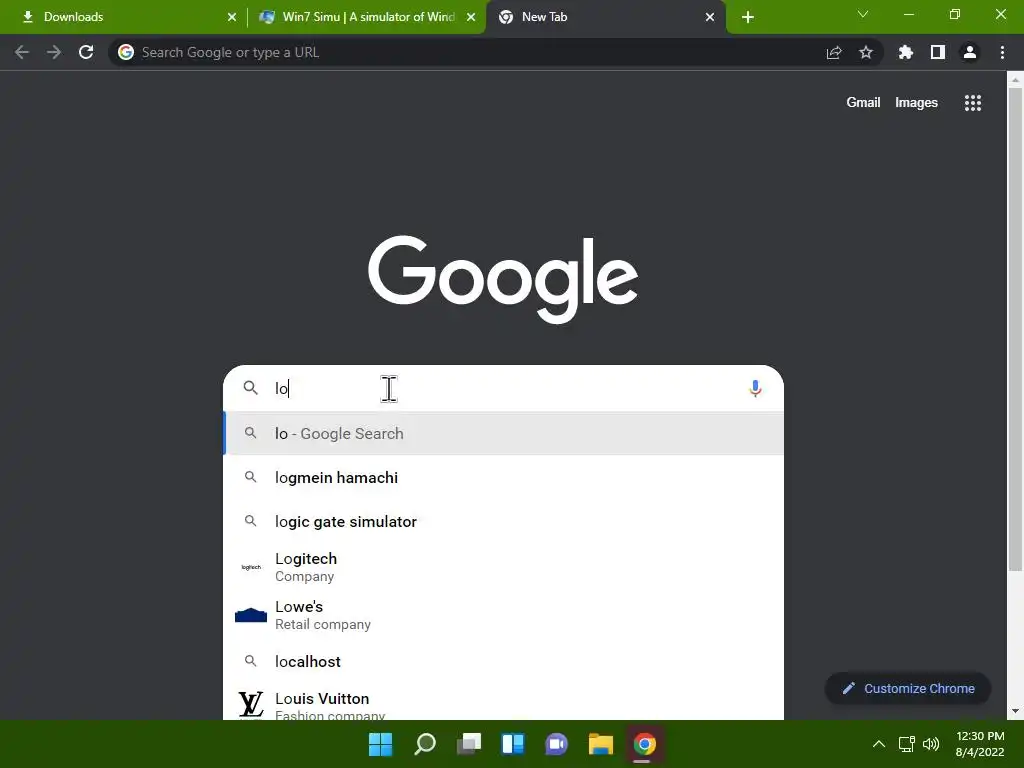Open Chrome's three-dot menu
This screenshot has width=1024, height=768.
pyautogui.click(x=1002, y=52)
